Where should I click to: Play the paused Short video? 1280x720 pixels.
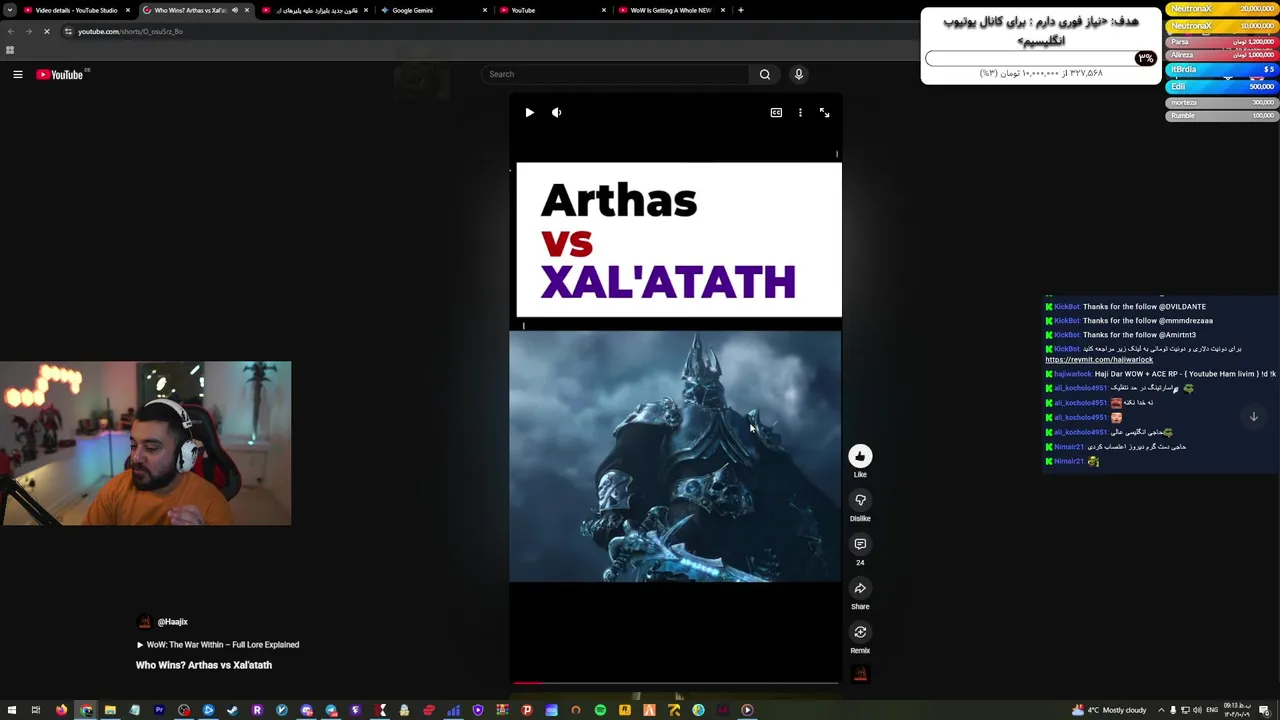point(529,113)
